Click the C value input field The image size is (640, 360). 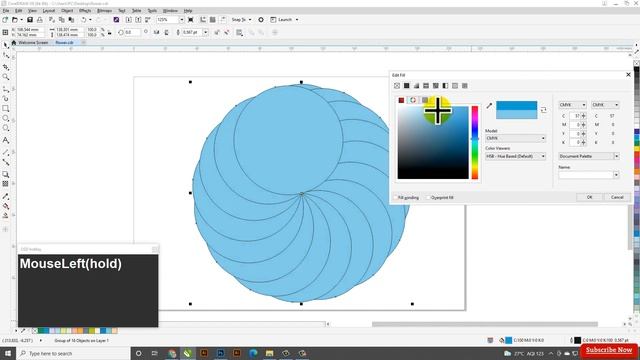point(575,116)
